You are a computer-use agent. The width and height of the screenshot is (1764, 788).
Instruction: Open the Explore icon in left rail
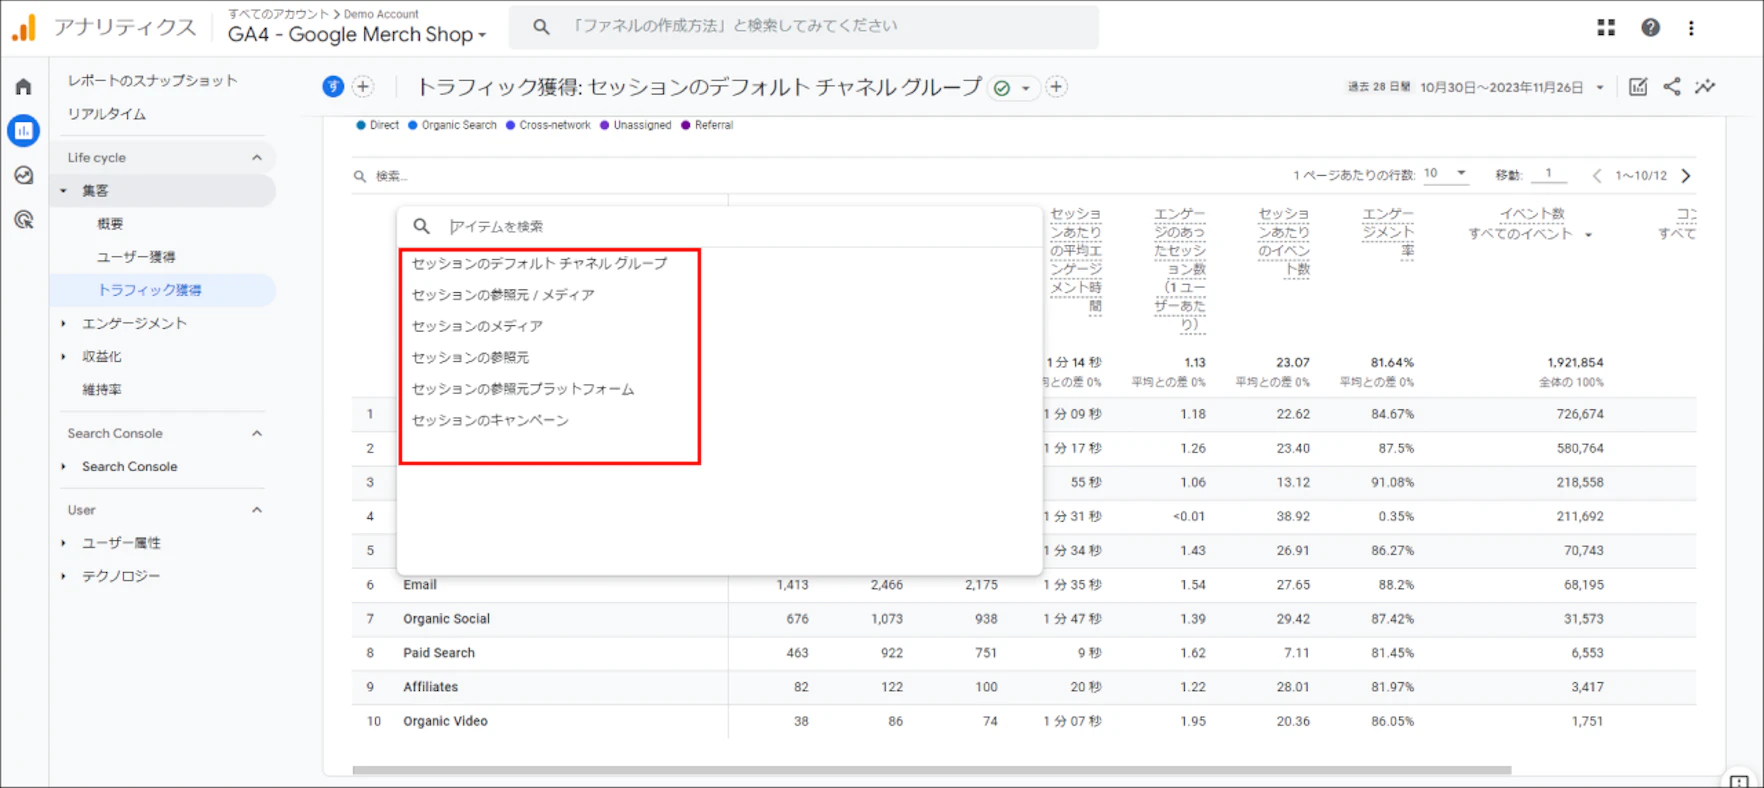pos(24,176)
